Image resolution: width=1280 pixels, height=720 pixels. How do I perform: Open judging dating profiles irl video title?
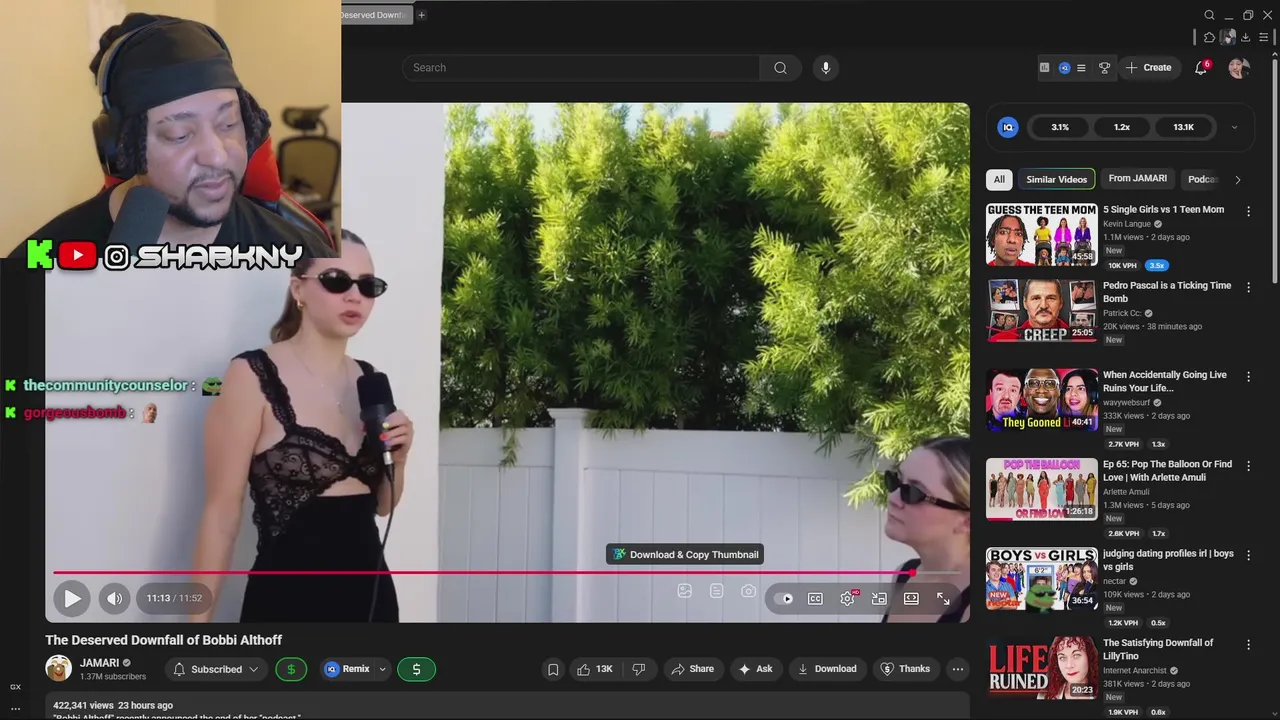[1168, 560]
